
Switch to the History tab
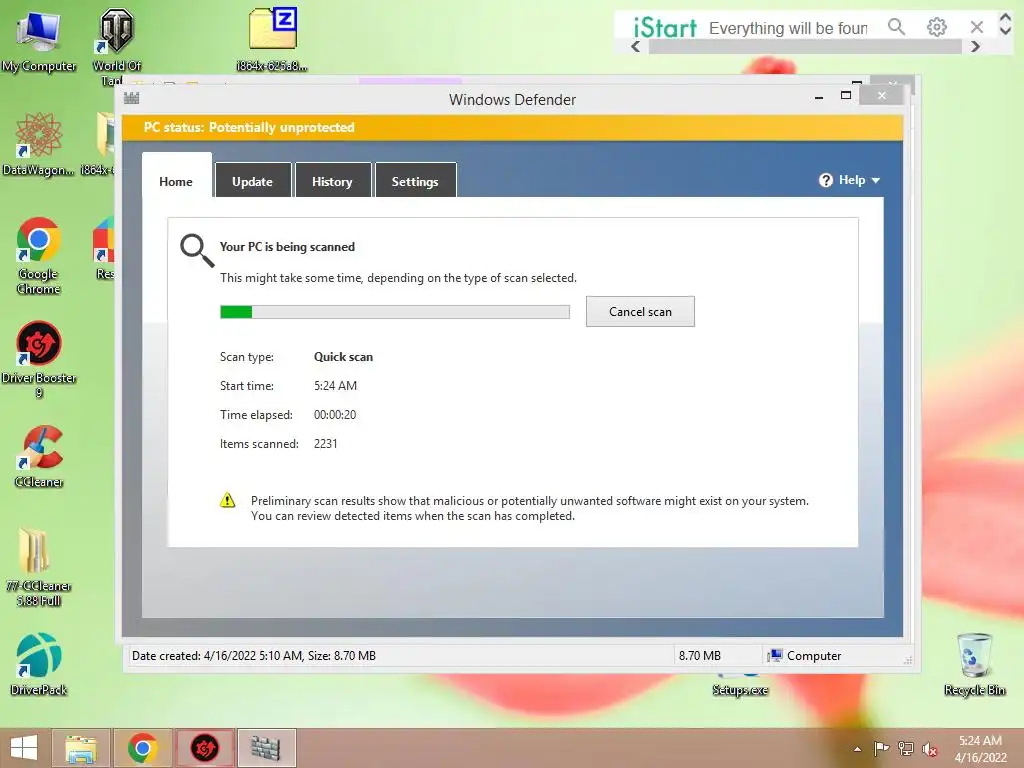pos(332,181)
